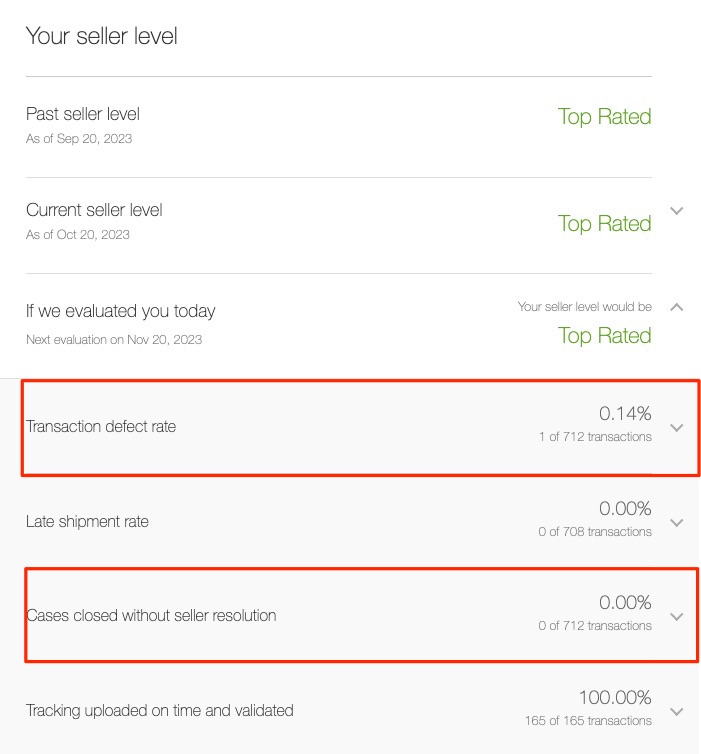Image resolution: width=701 pixels, height=754 pixels.
Task: Expand the Tracking uploaded on time chevron
Action: pos(677,711)
